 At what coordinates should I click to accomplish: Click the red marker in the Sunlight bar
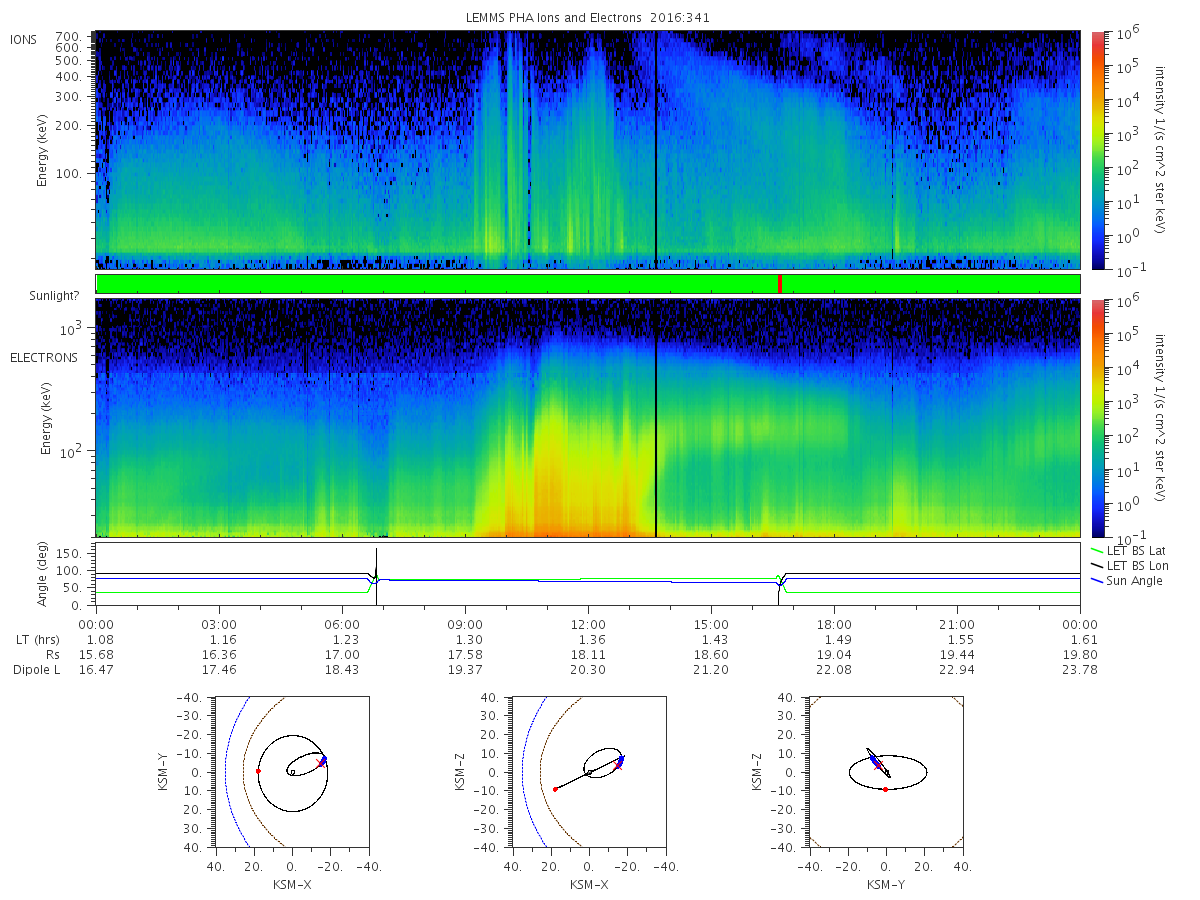(x=780, y=284)
